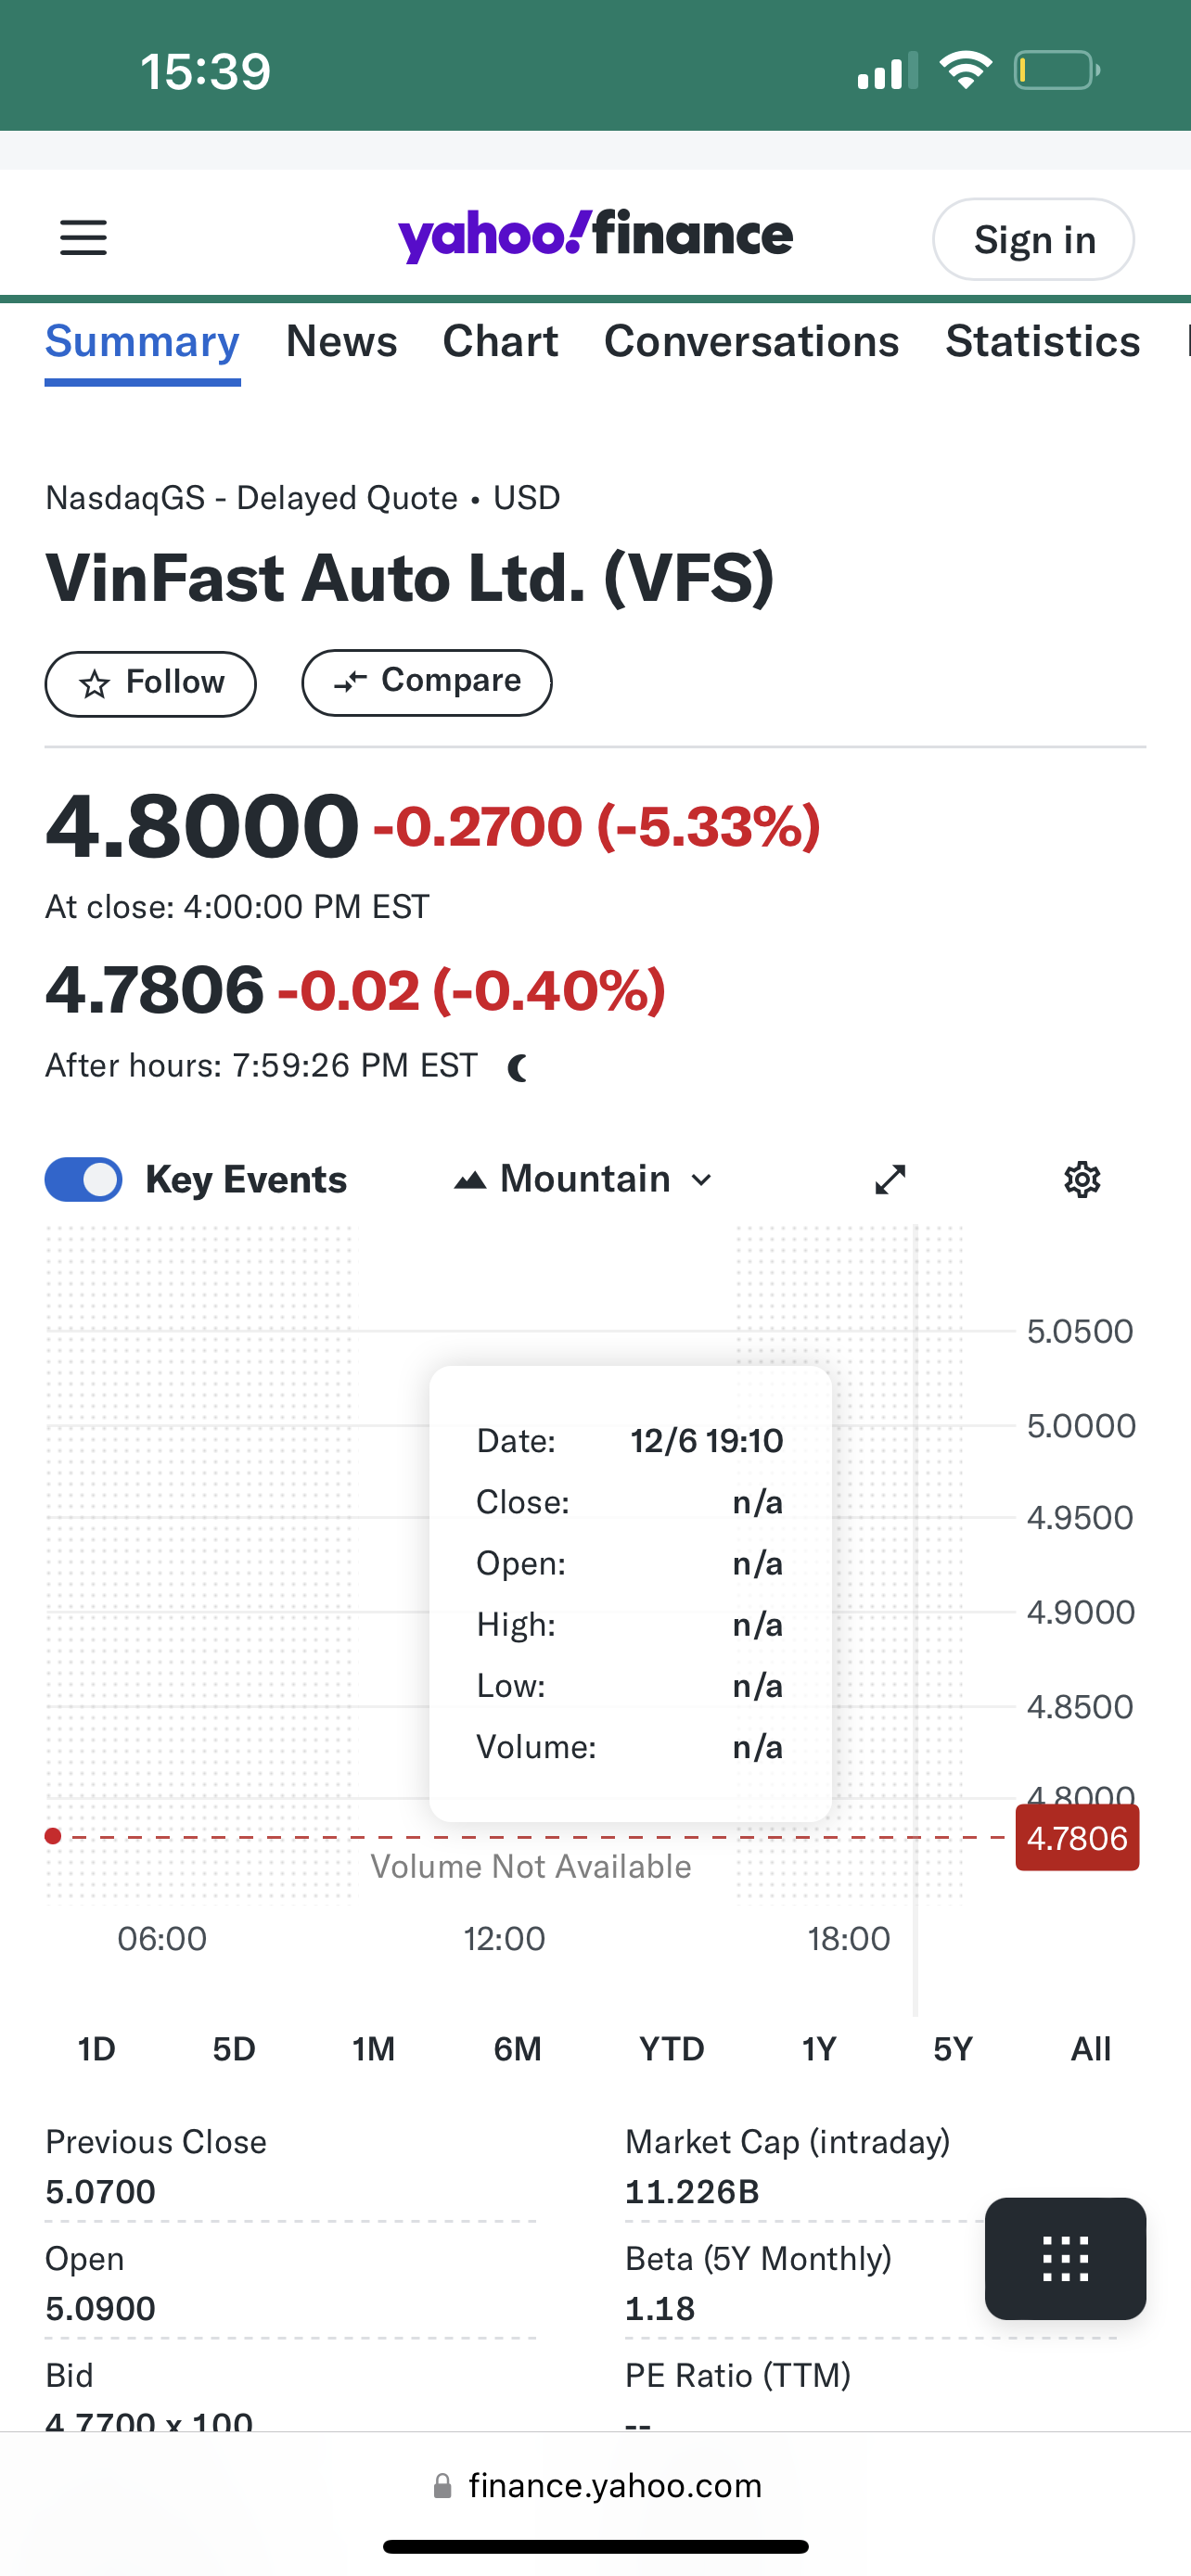
Task: Open the hamburger navigation menu
Action: tap(83, 238)
